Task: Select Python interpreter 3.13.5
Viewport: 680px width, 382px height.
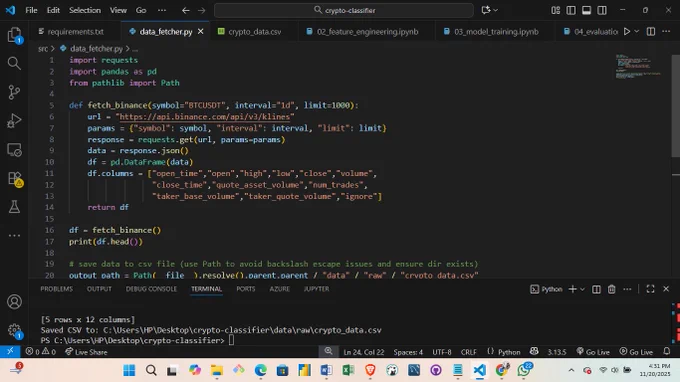Action: click(x=556, y=352)
